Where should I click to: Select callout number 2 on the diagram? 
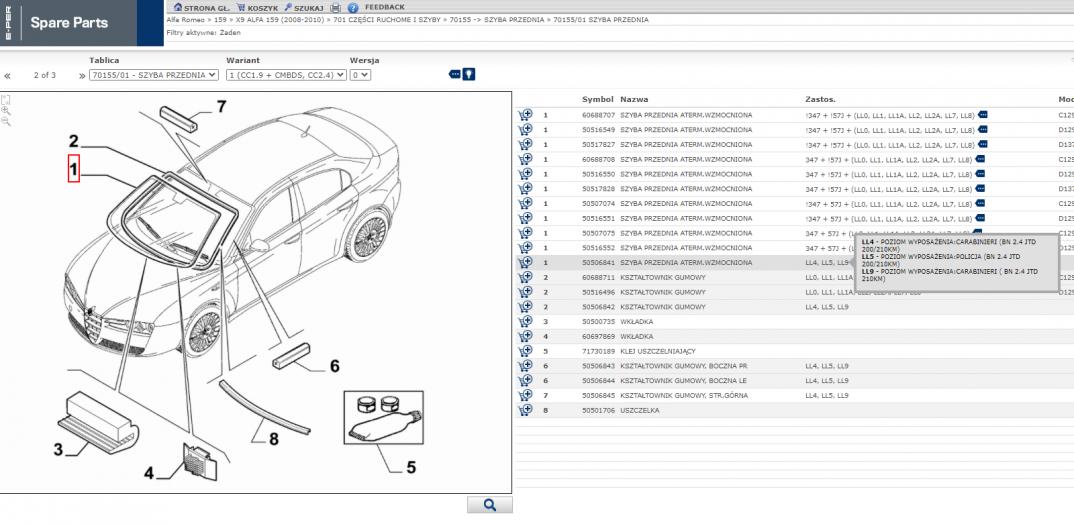[x=74, y=142]
